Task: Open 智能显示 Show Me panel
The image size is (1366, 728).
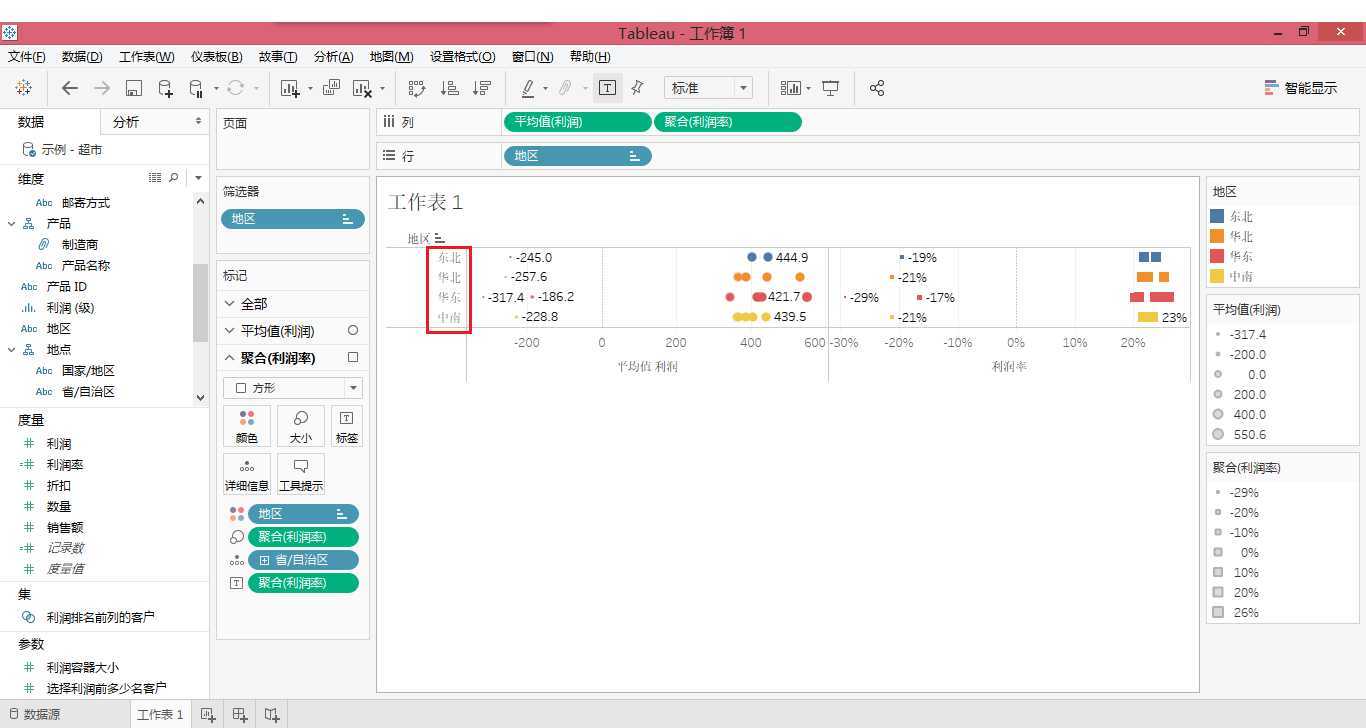Action: tap(1300, 88)
